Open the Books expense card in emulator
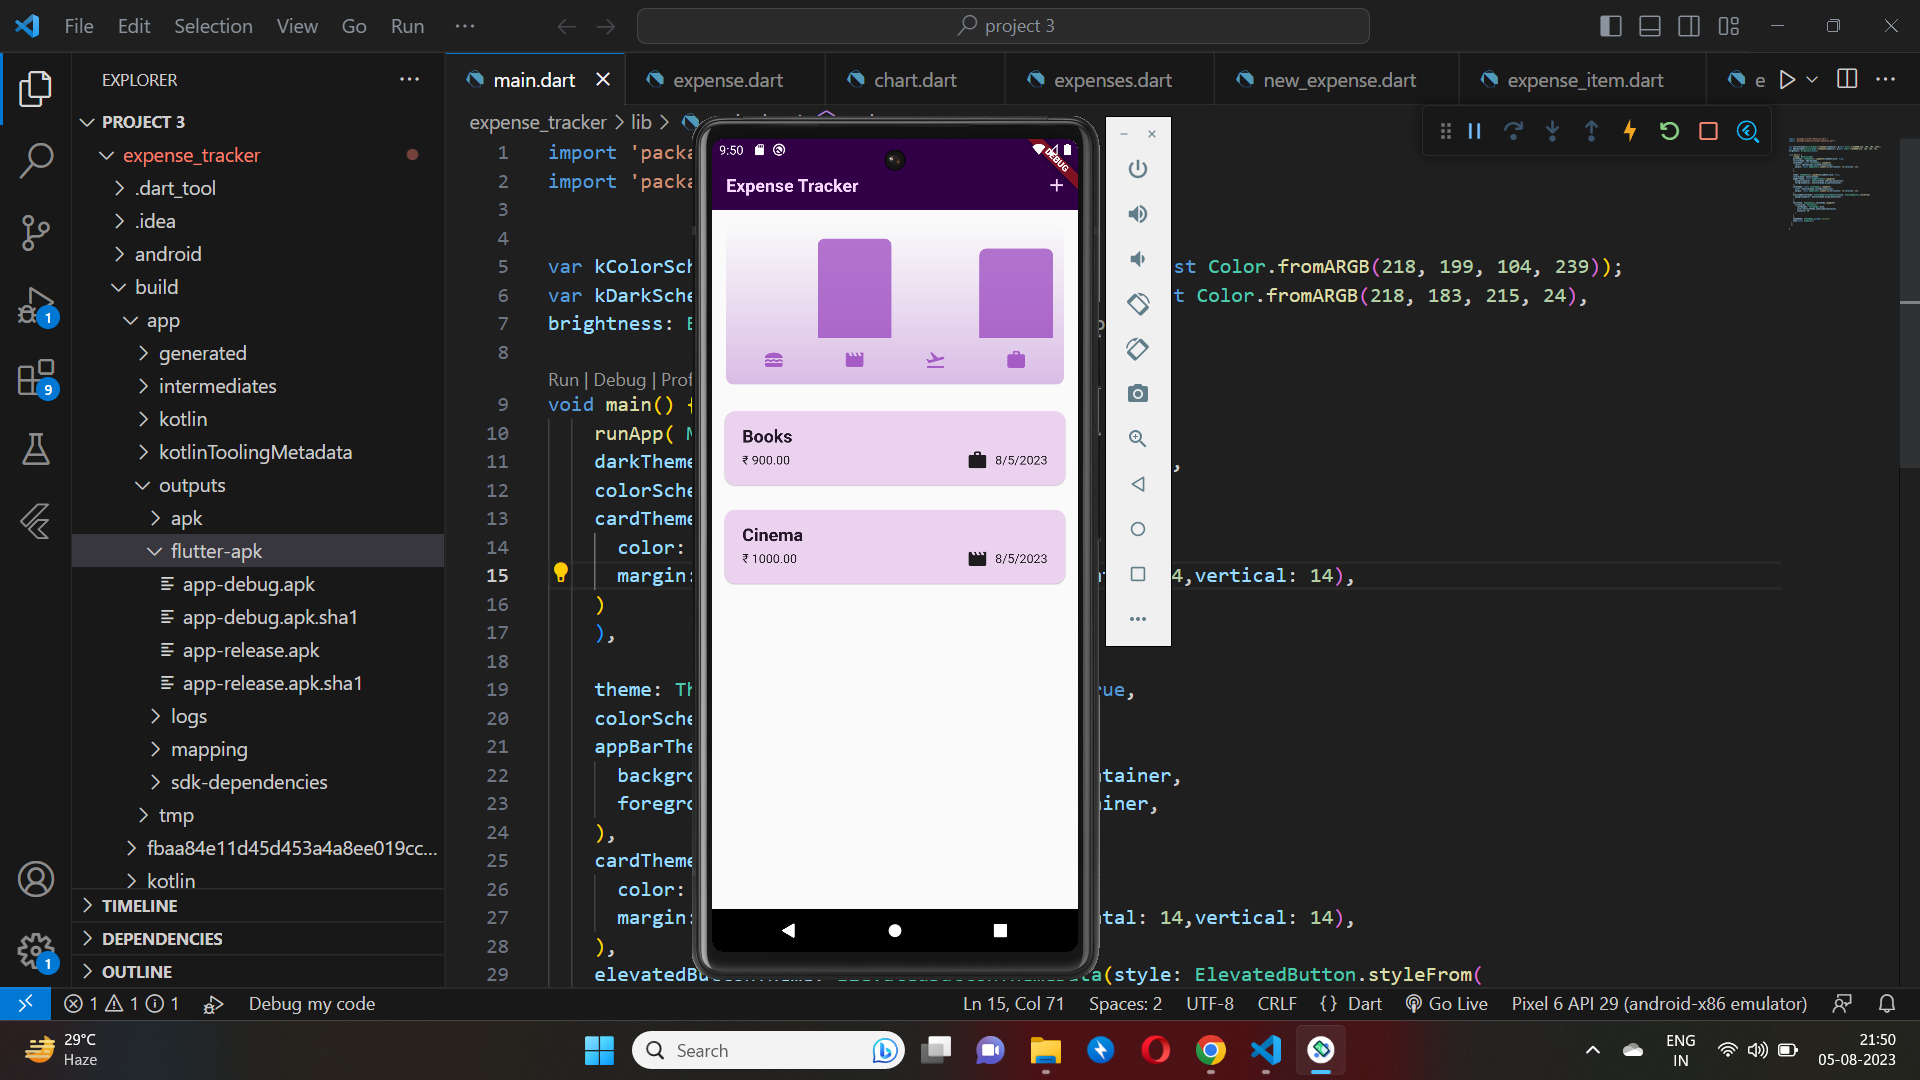 pyautogui.click(x=895, y=448)
